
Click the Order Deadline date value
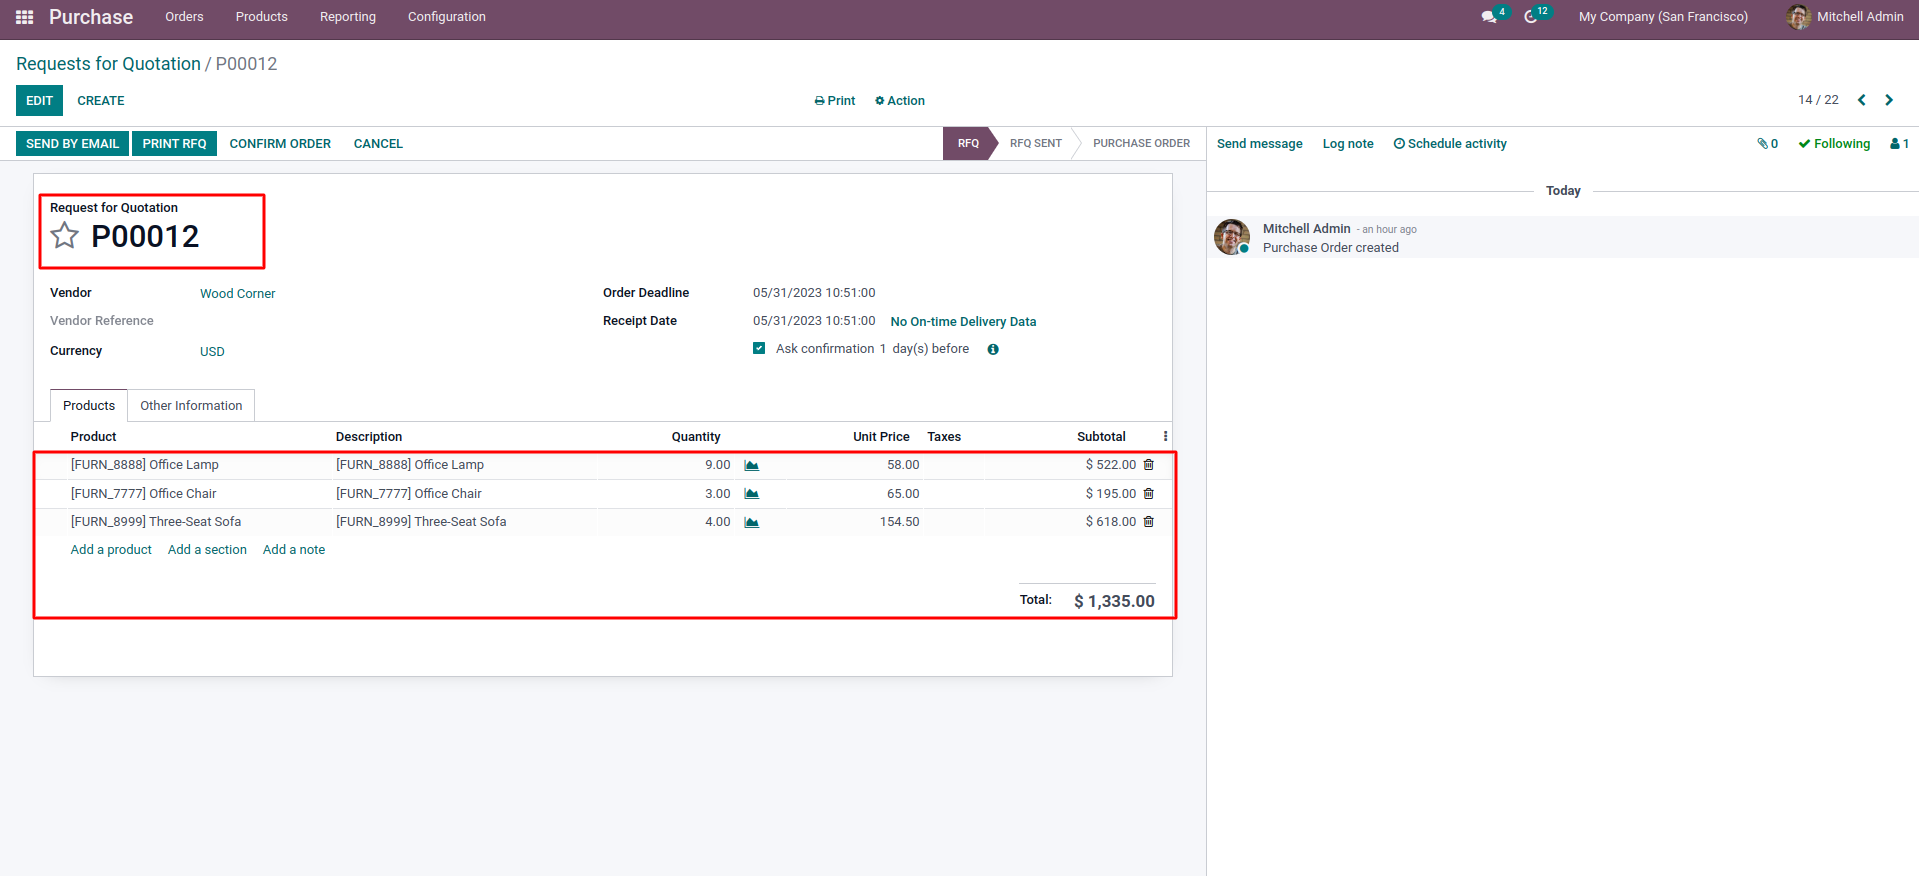click(814, 293)
